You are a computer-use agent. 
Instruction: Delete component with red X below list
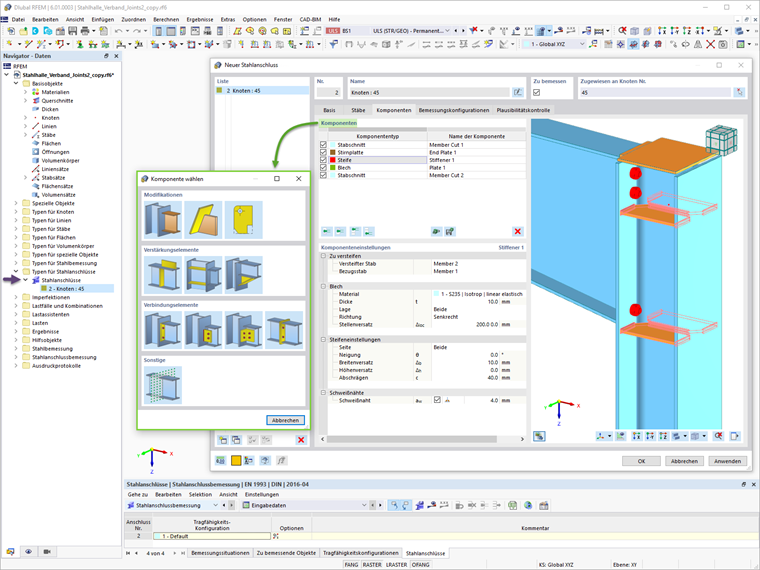click(x=518, y=231)
